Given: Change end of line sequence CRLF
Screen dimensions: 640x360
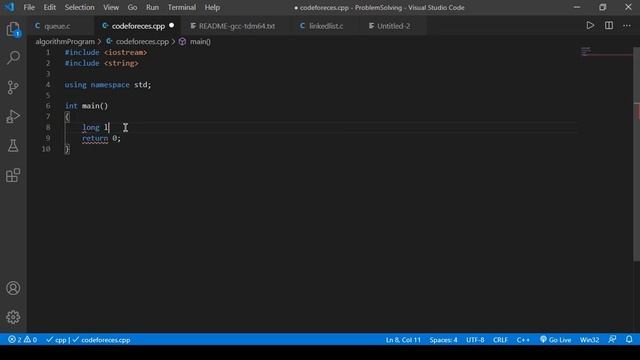Looking at the screenshot, I should tap(500, 340).
